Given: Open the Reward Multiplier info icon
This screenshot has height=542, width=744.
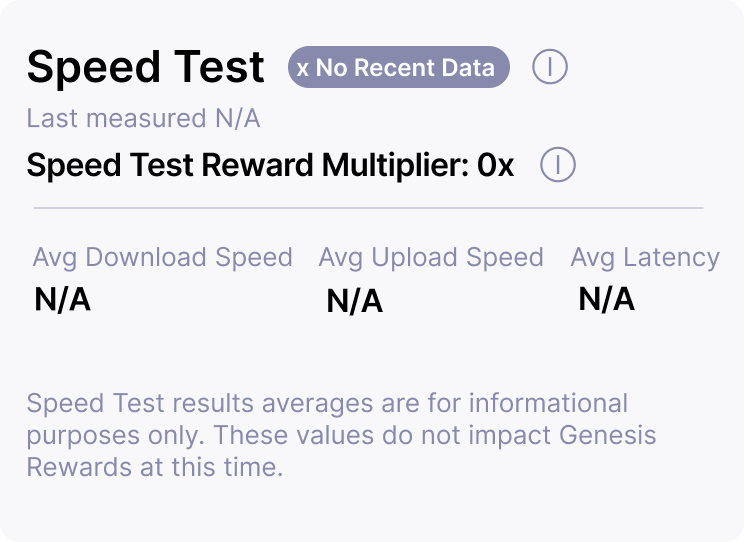Looking at the screenshot, I should [557, 165].
